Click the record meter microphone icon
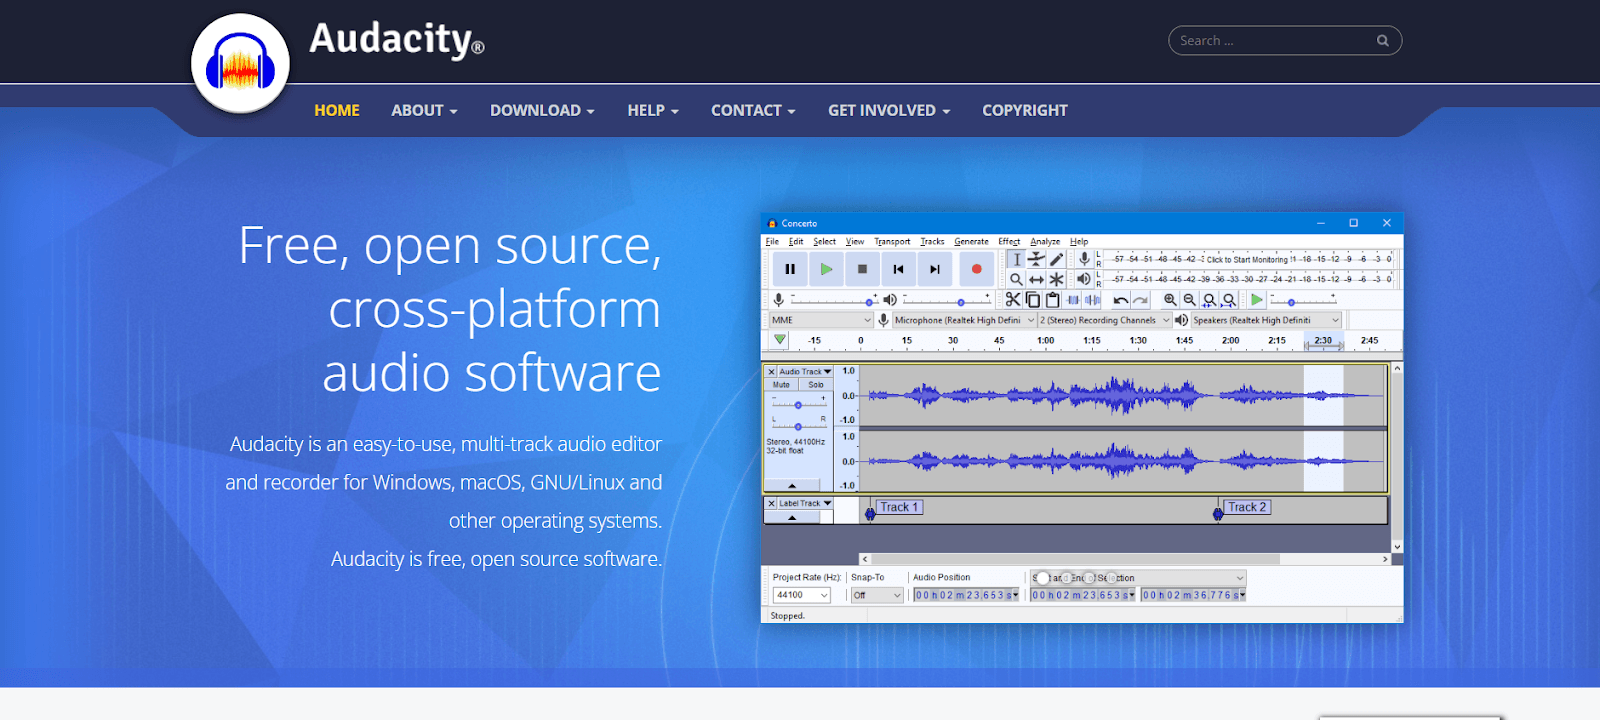Screen dimensions: 1600x720 [1084, 259]
